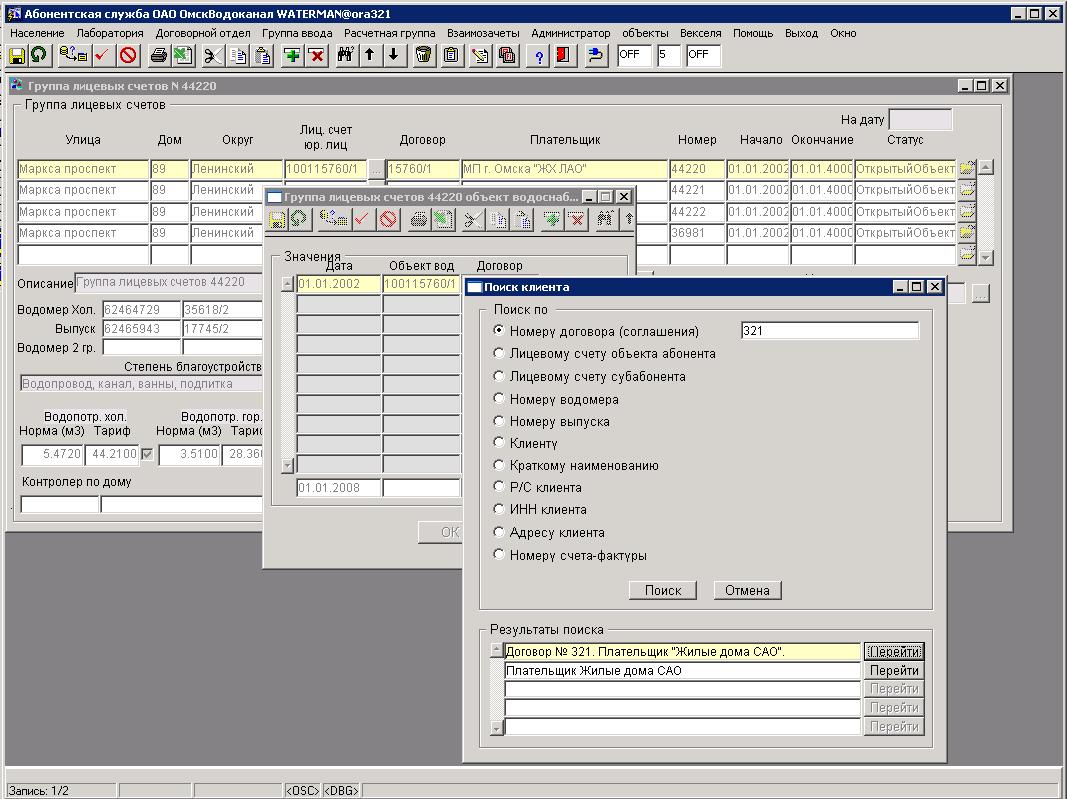Click the red X delete-record icon
This screenshot has height=799, width=1067.
(316, 55)
